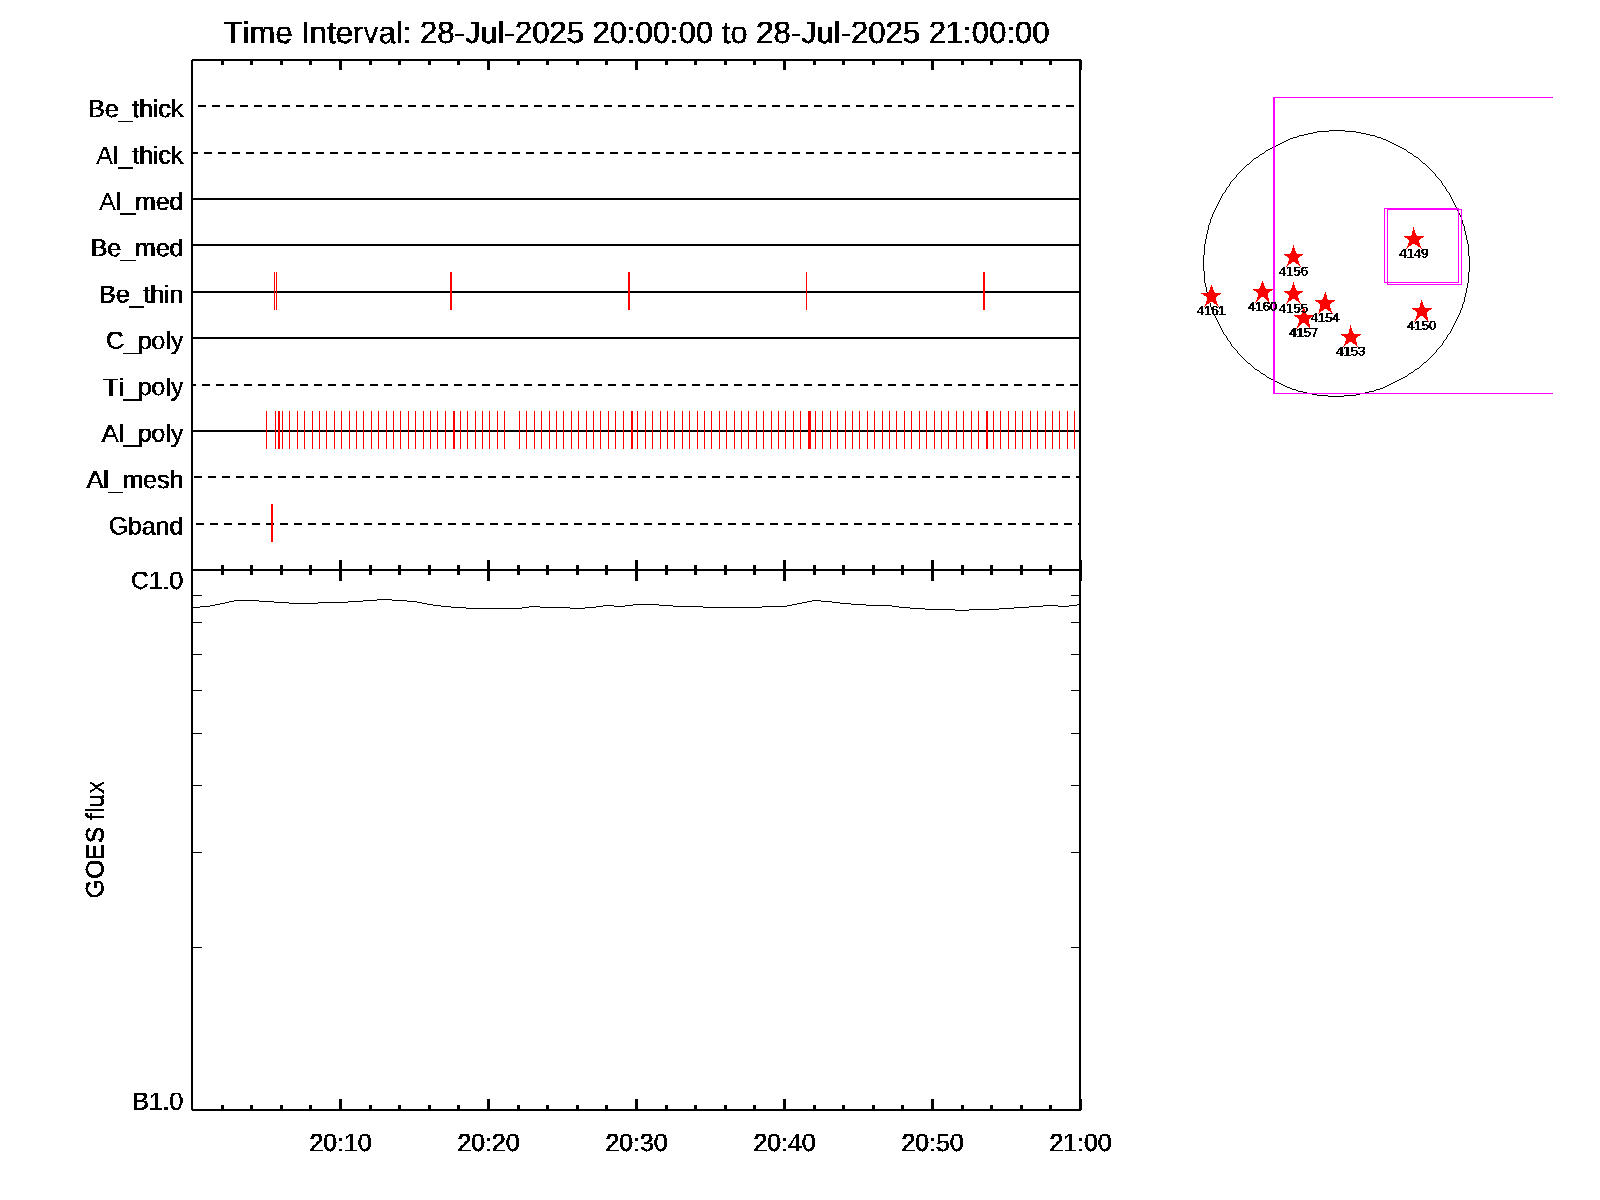The image size is (1600, 1200).
Task: Click the GOES flux axis title
Action: pos(95,840)
